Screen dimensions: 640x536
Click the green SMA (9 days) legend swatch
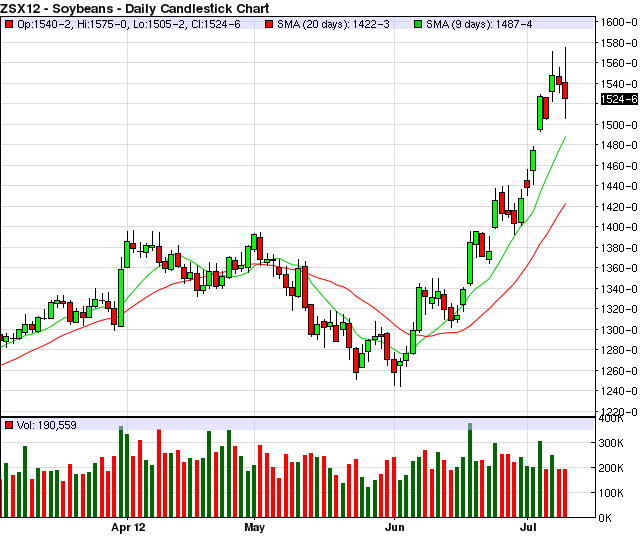[418, 24]
